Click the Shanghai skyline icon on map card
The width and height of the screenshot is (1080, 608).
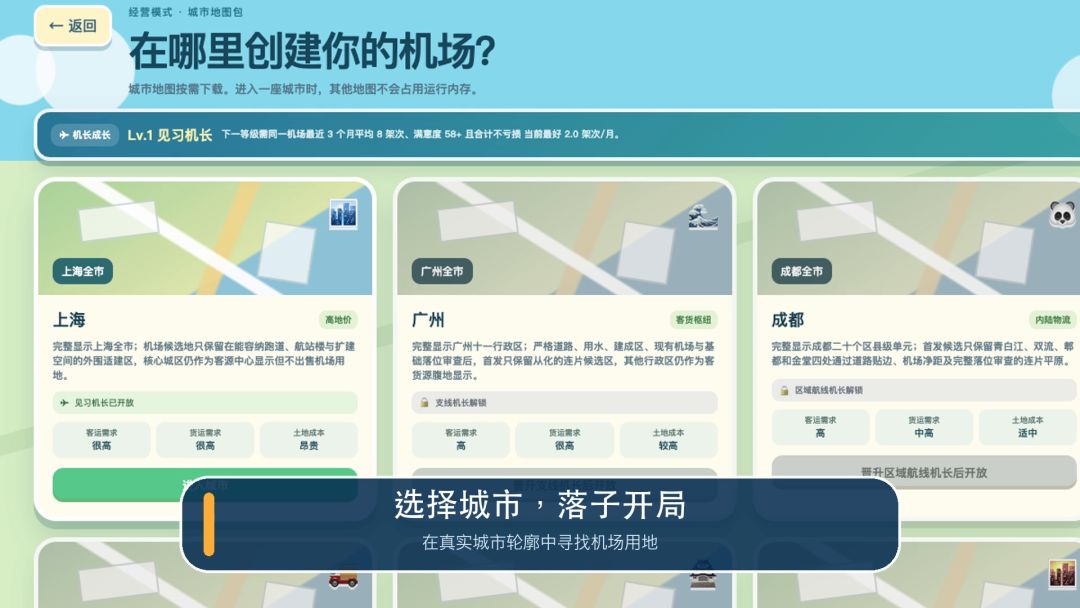343,213
